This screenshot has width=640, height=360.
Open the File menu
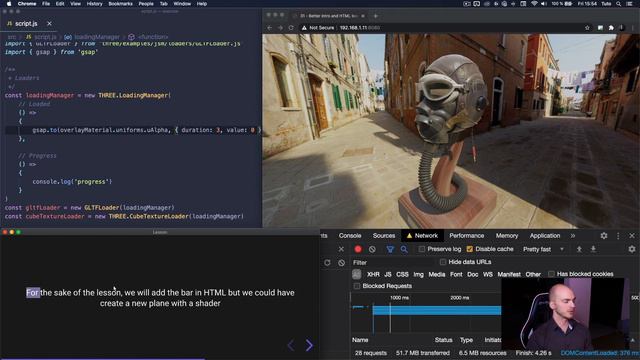(46, 4)
